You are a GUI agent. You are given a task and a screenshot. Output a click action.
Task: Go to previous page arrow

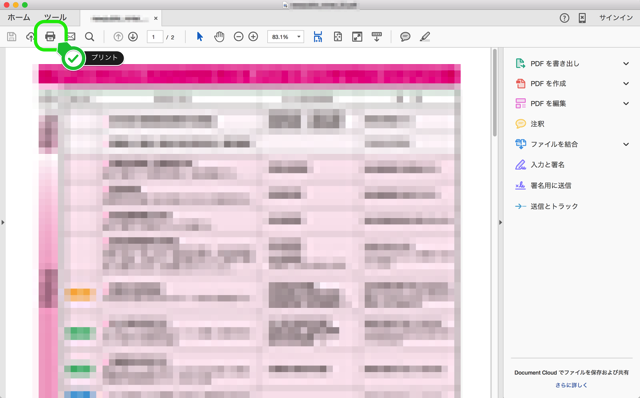pyautogui.click(x=118, y=37)
